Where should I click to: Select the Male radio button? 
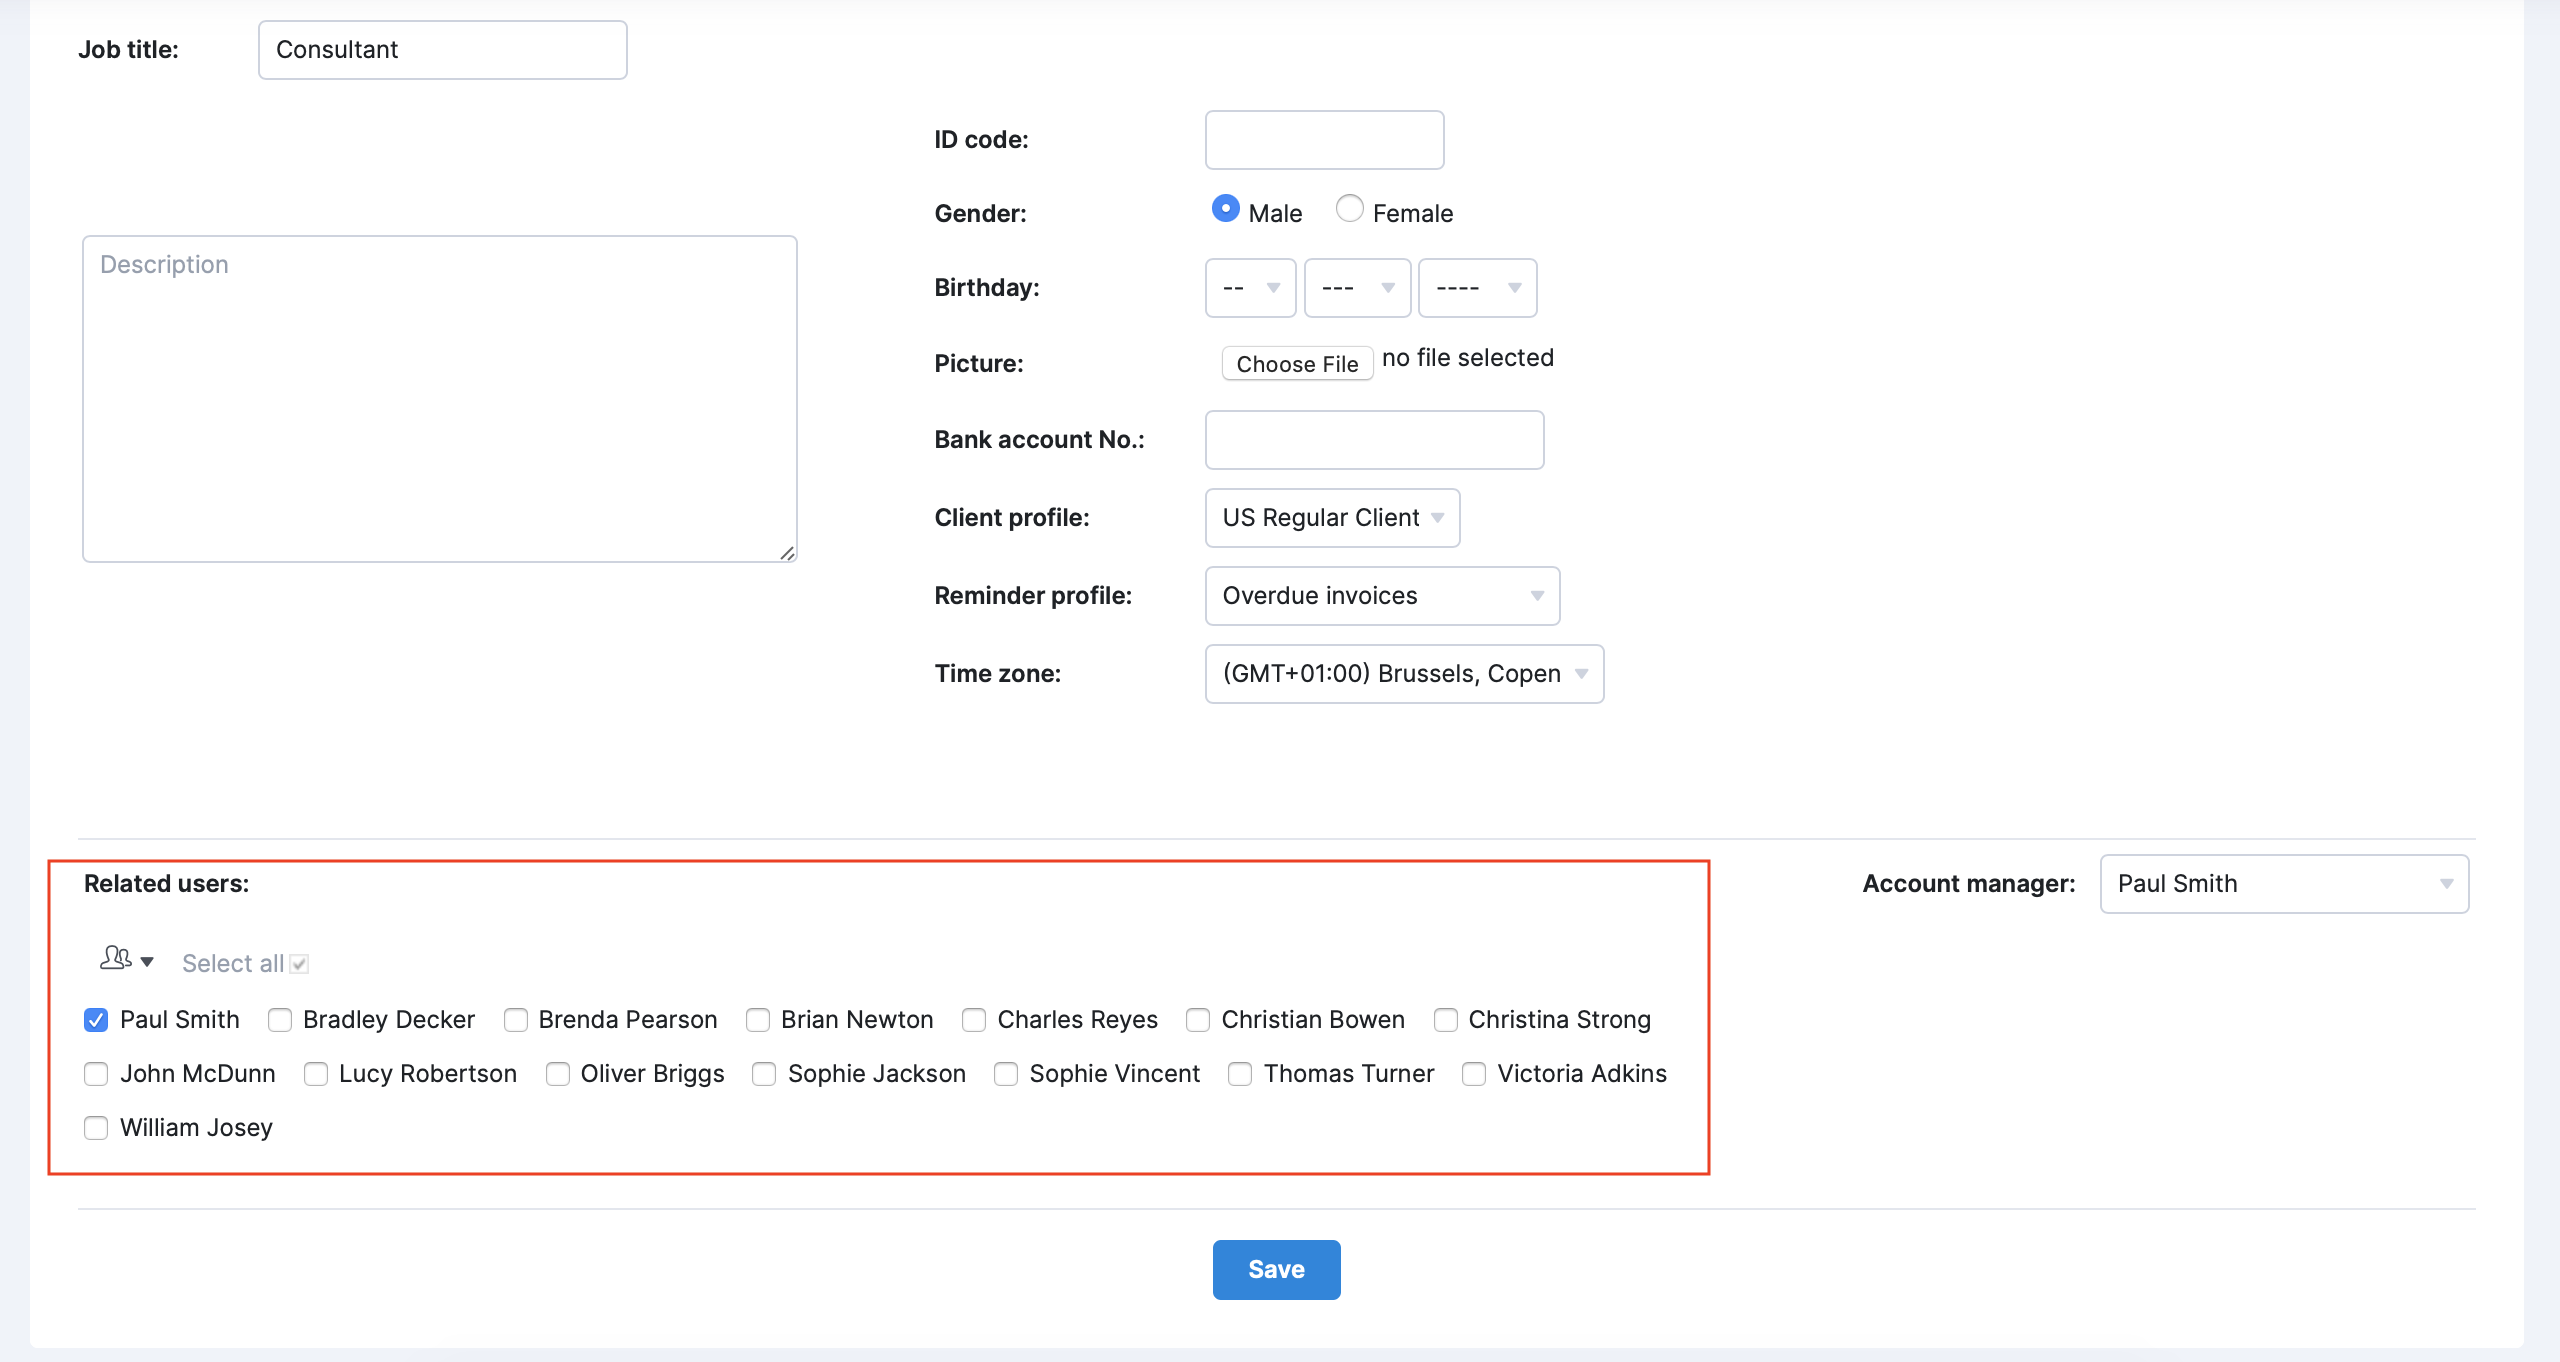pyautogui.click(x=1225, y=209)
